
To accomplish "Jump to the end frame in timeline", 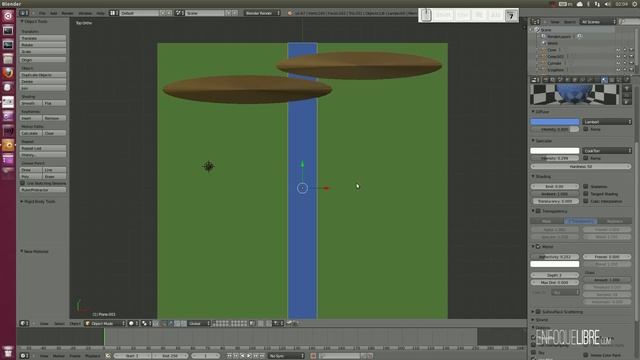I will (262, 356).
